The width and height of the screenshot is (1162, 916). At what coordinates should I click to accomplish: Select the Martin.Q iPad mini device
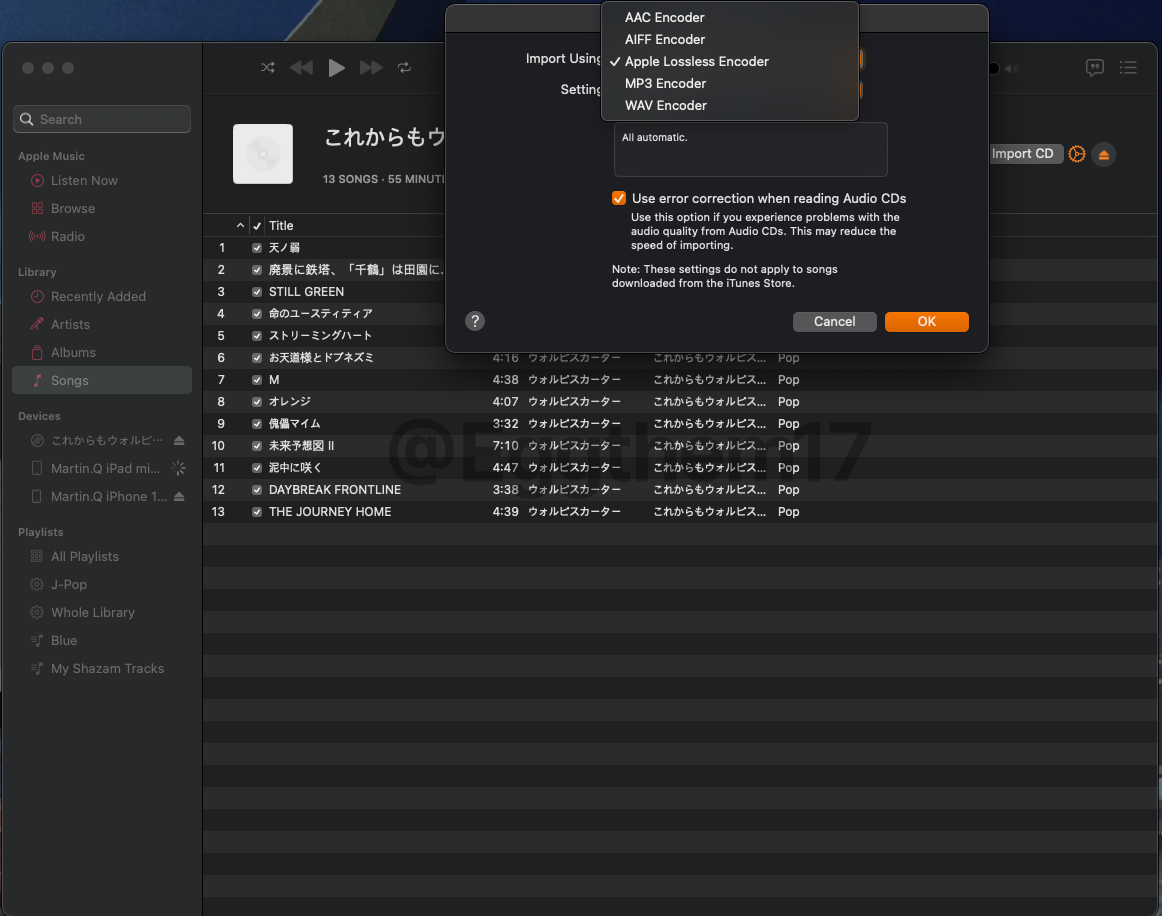coord(104,468)
